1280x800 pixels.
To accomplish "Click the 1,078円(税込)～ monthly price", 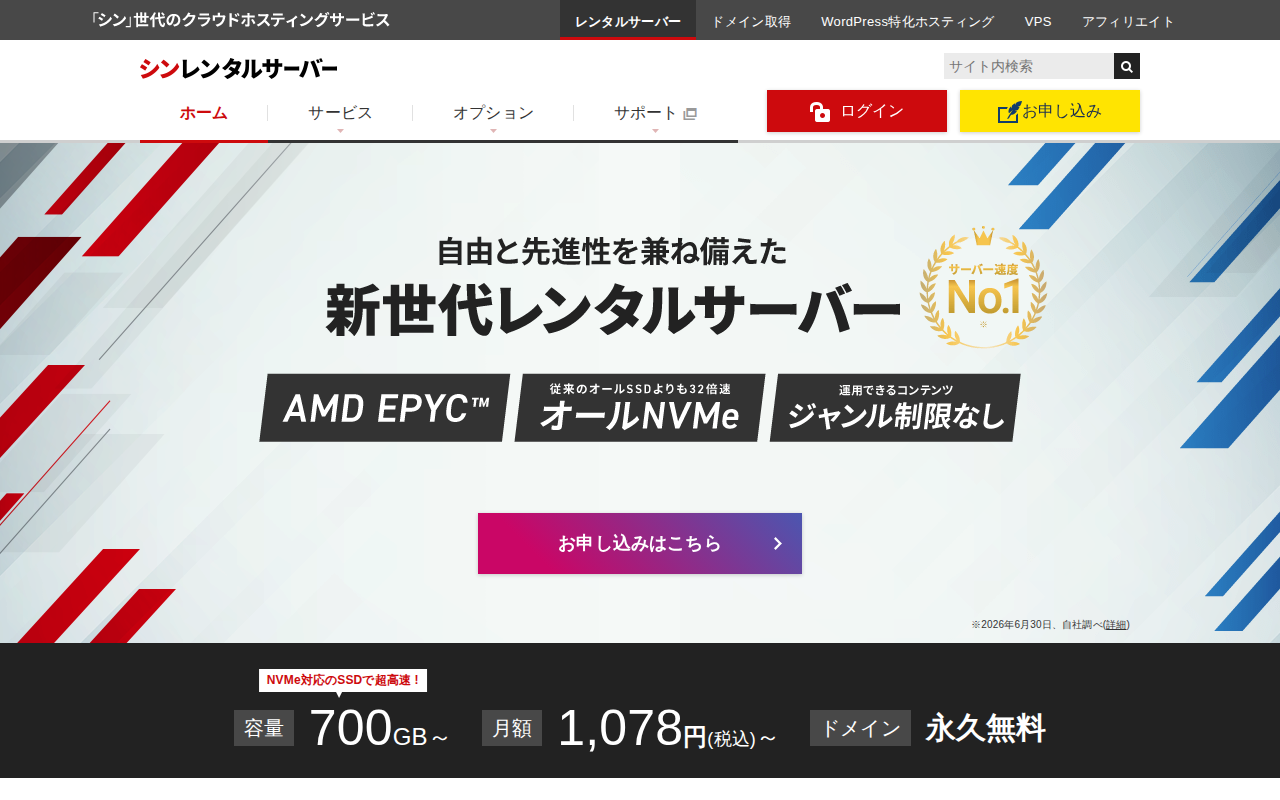I will [667, 728].
